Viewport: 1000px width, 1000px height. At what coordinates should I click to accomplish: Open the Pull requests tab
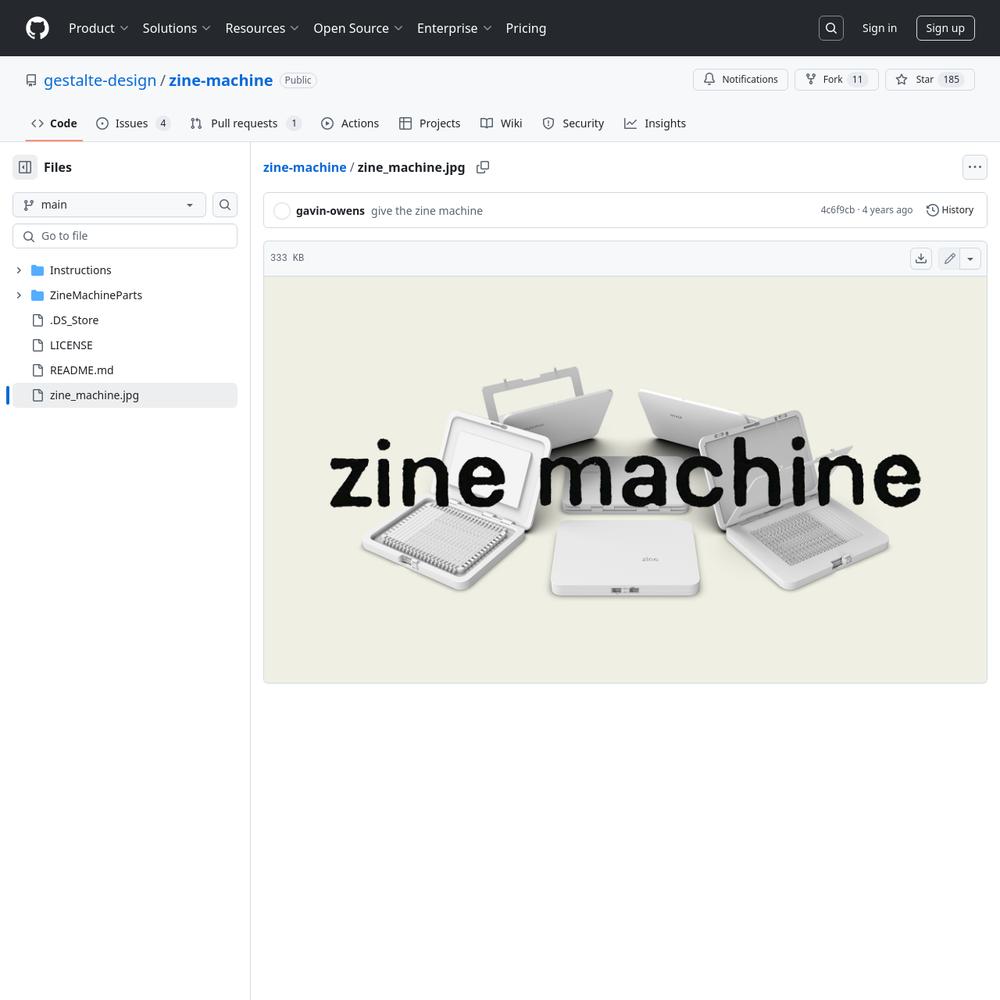click(x=245, y=123)
